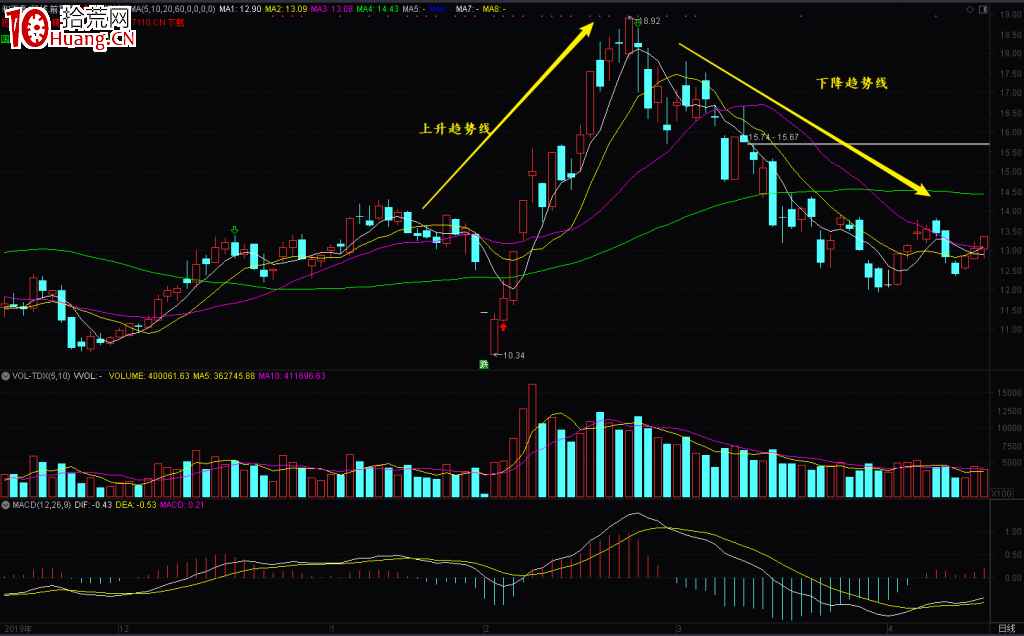Select the 日线 period label

click(x=1007, y=629)
